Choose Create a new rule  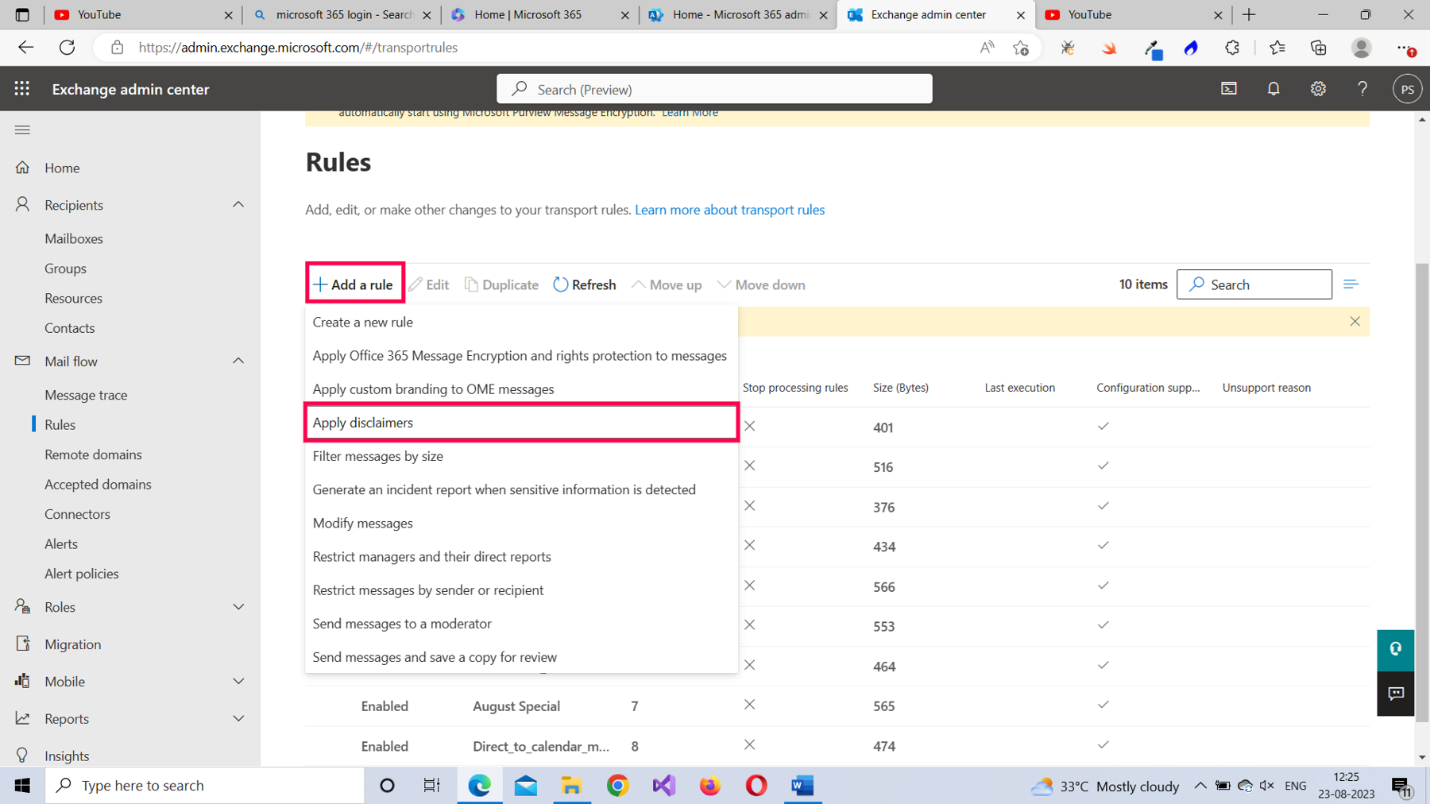363,322
